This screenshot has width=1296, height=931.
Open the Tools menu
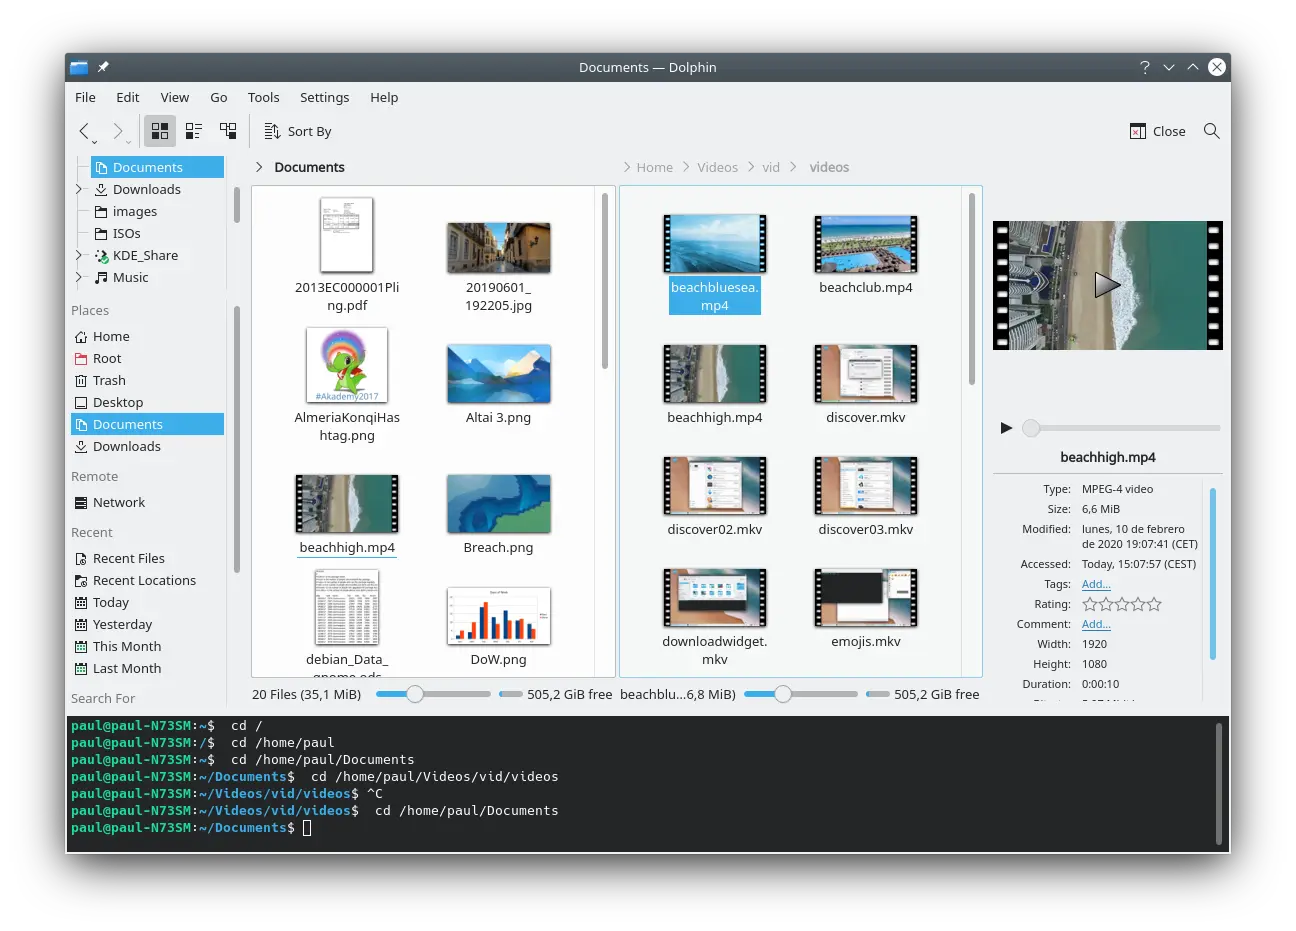(x=263, y=97)
